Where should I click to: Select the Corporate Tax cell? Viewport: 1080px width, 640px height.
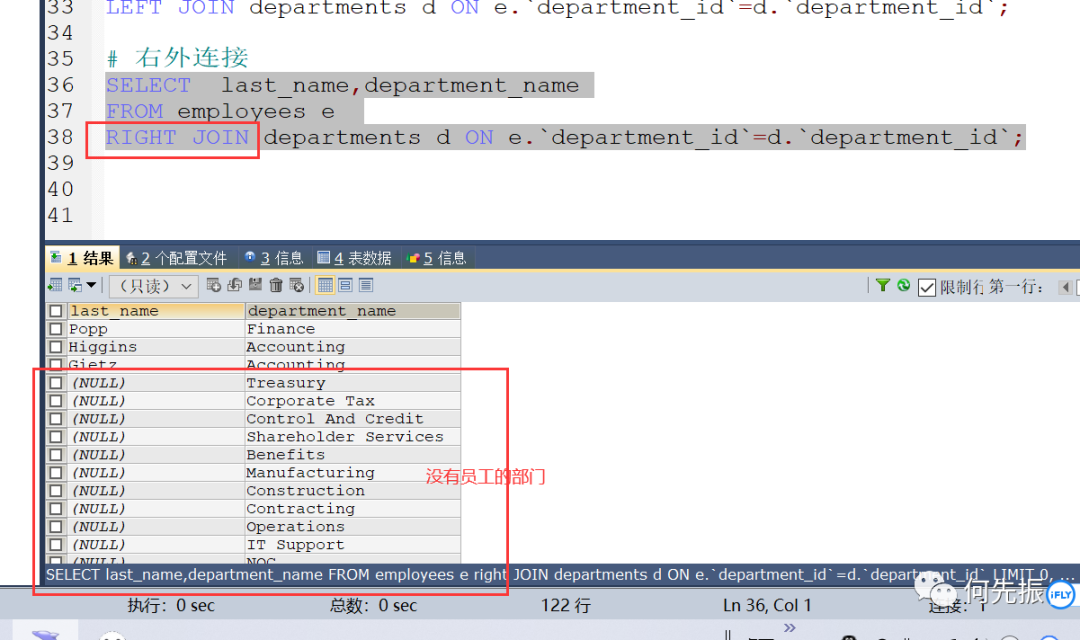(x=353, y=401)
